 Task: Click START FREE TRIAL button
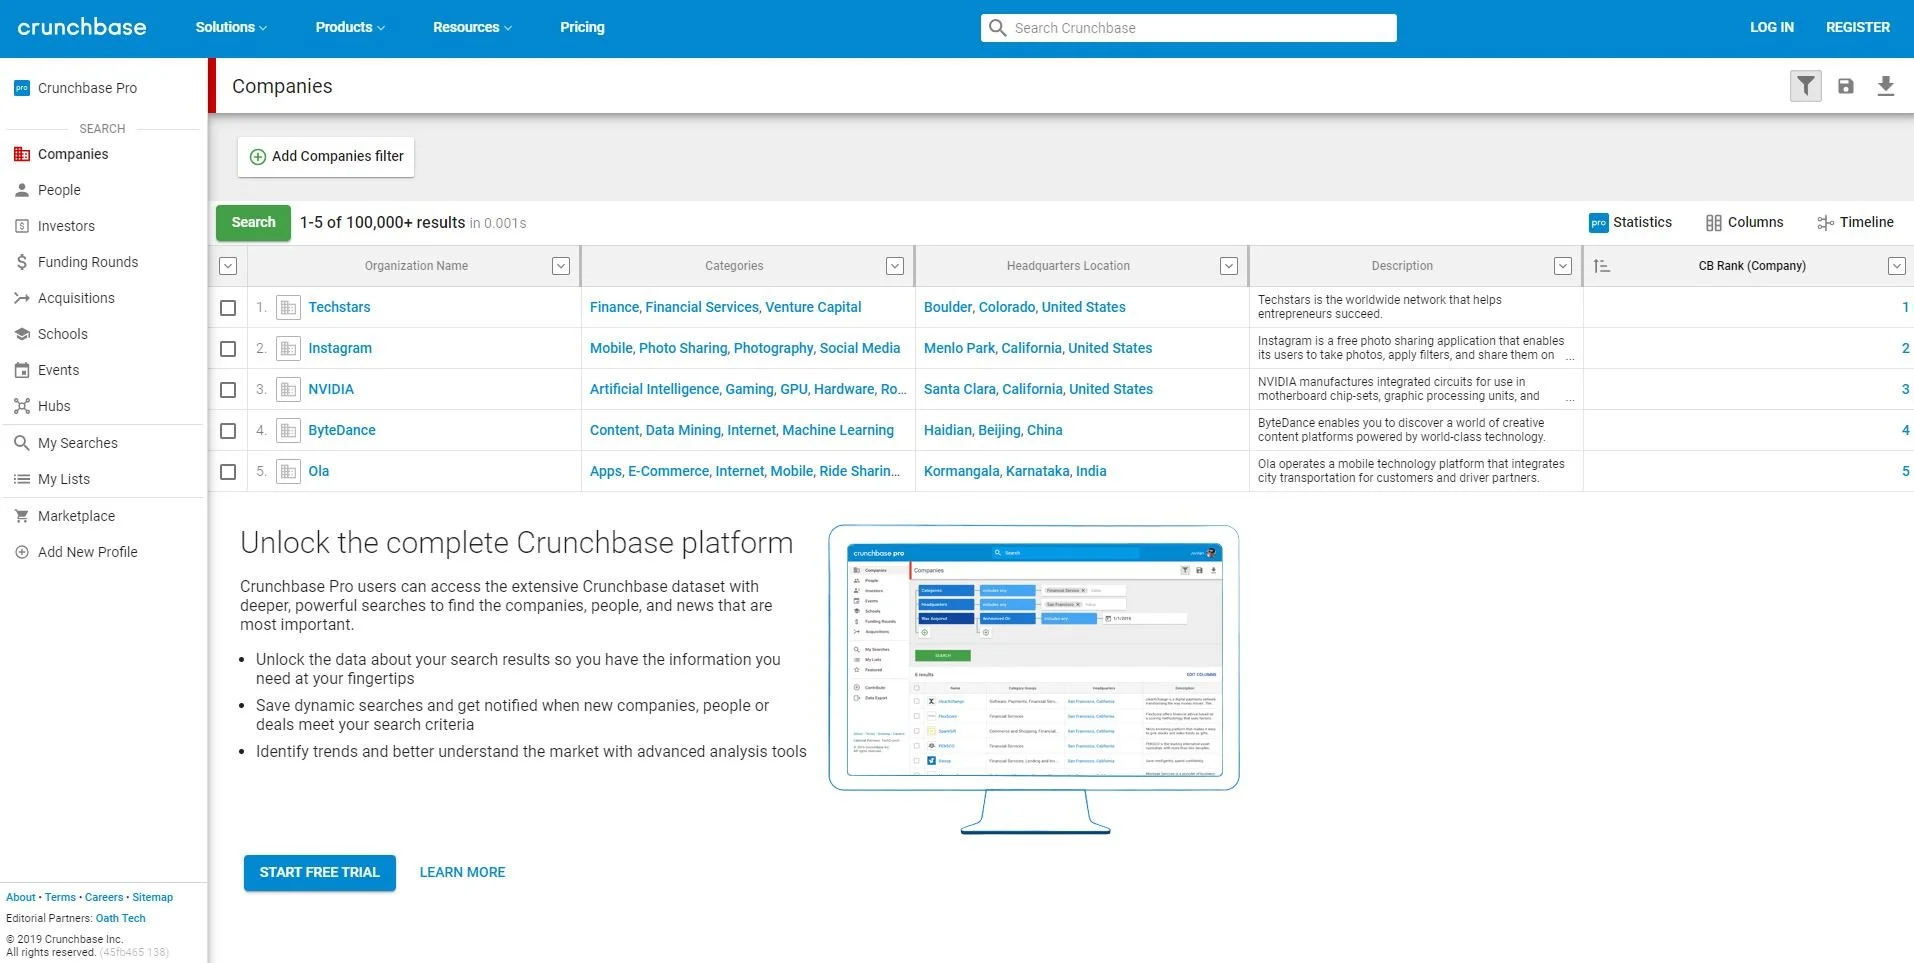tap(320, 873)
